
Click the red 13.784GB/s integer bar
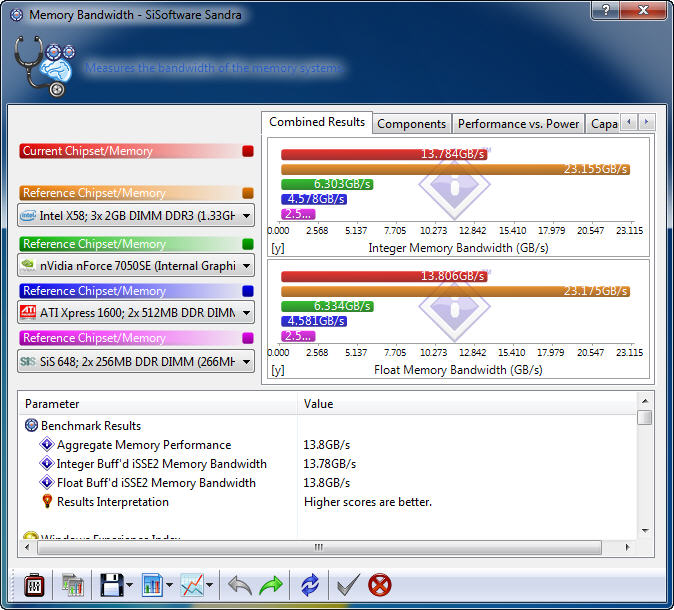[x=384, y=154]
